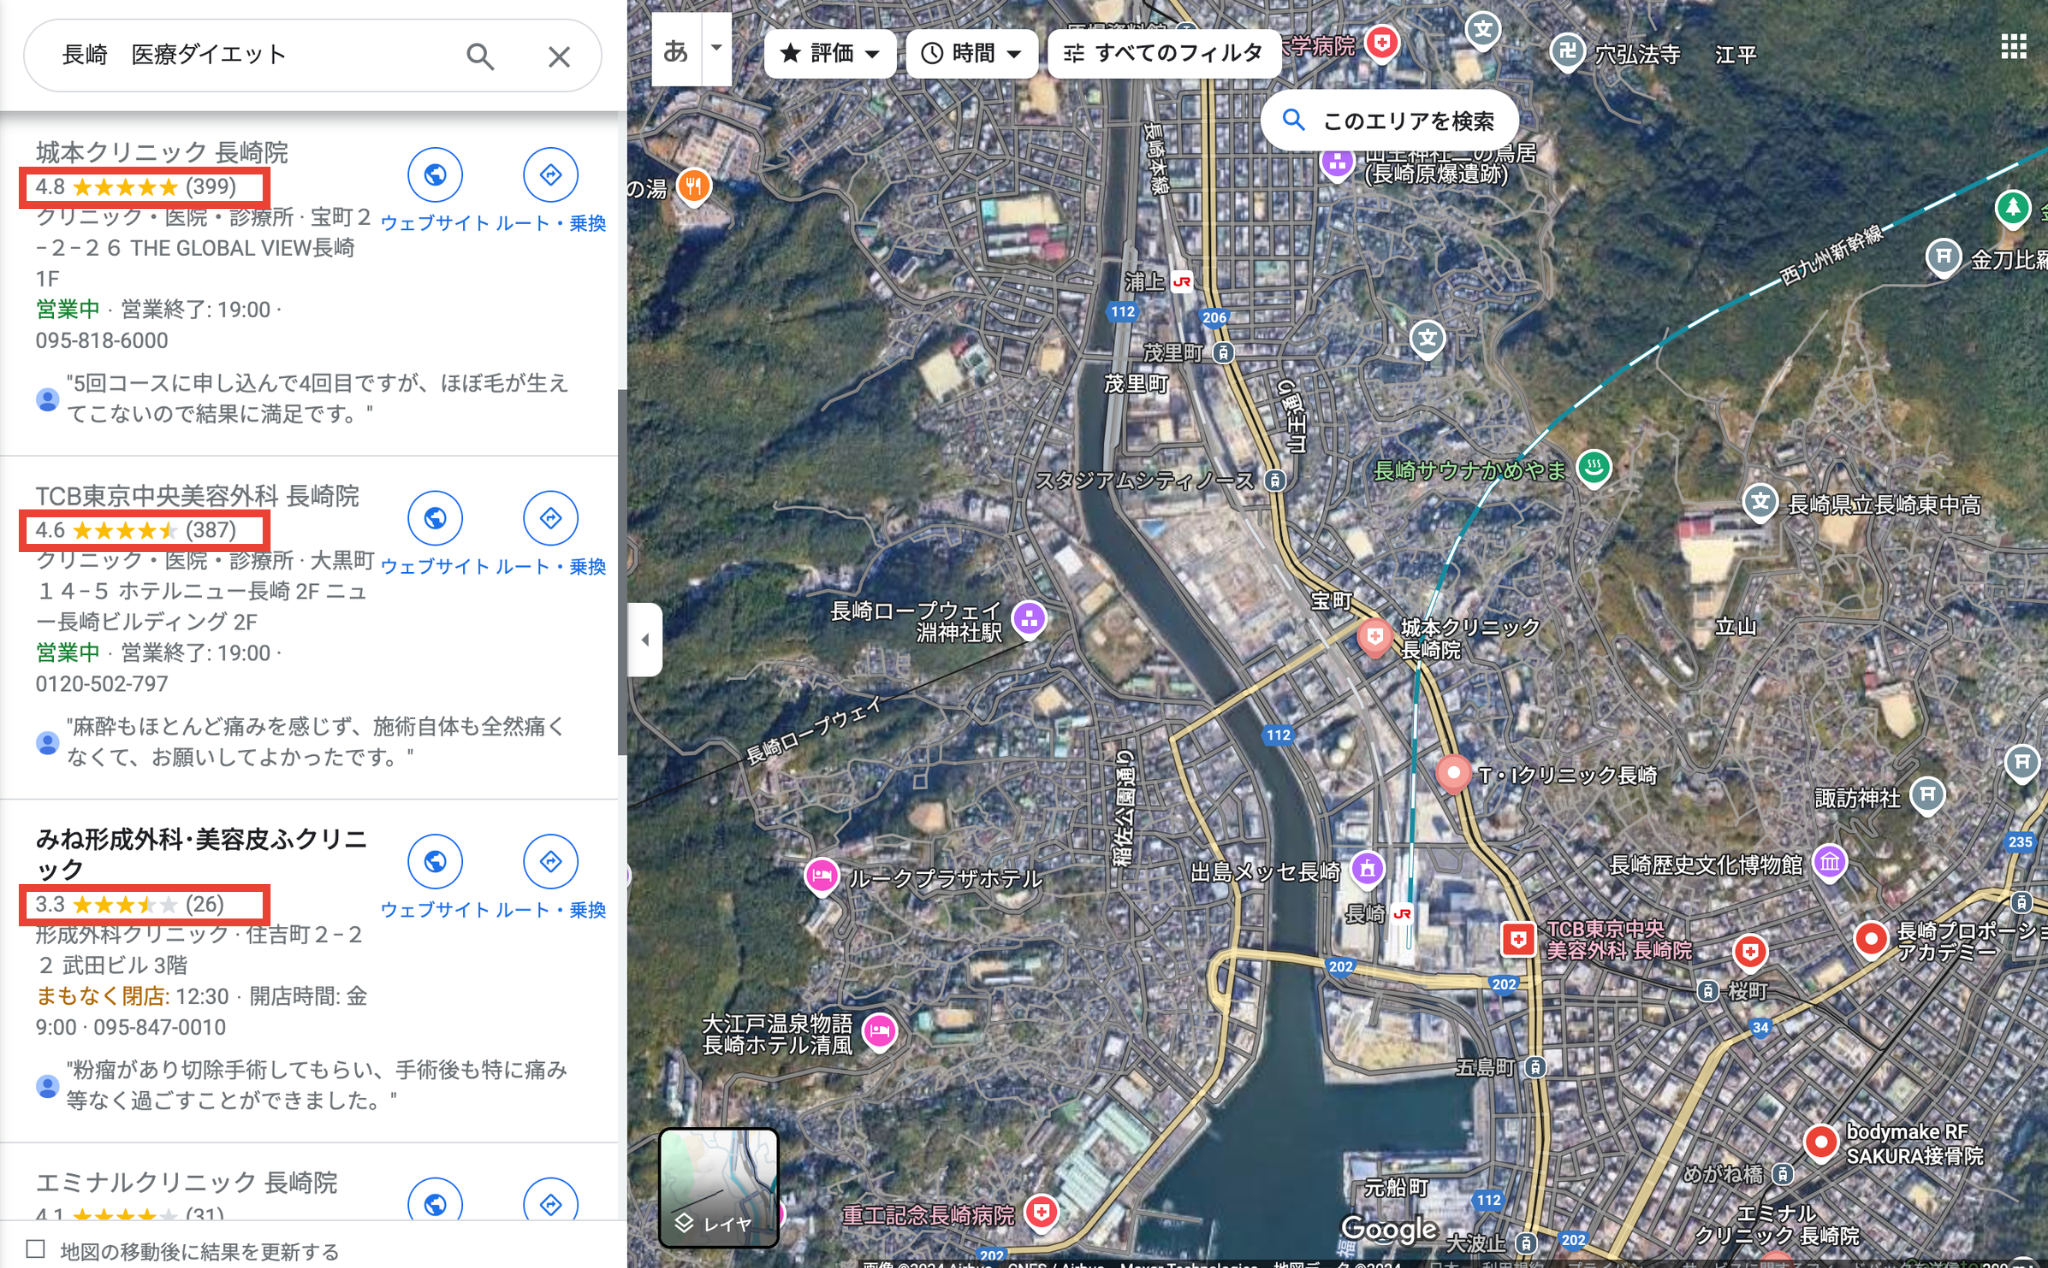
Task: Open みね形成外科・美容皮ふクリニック listing title
Action: (x=201, y=854)
